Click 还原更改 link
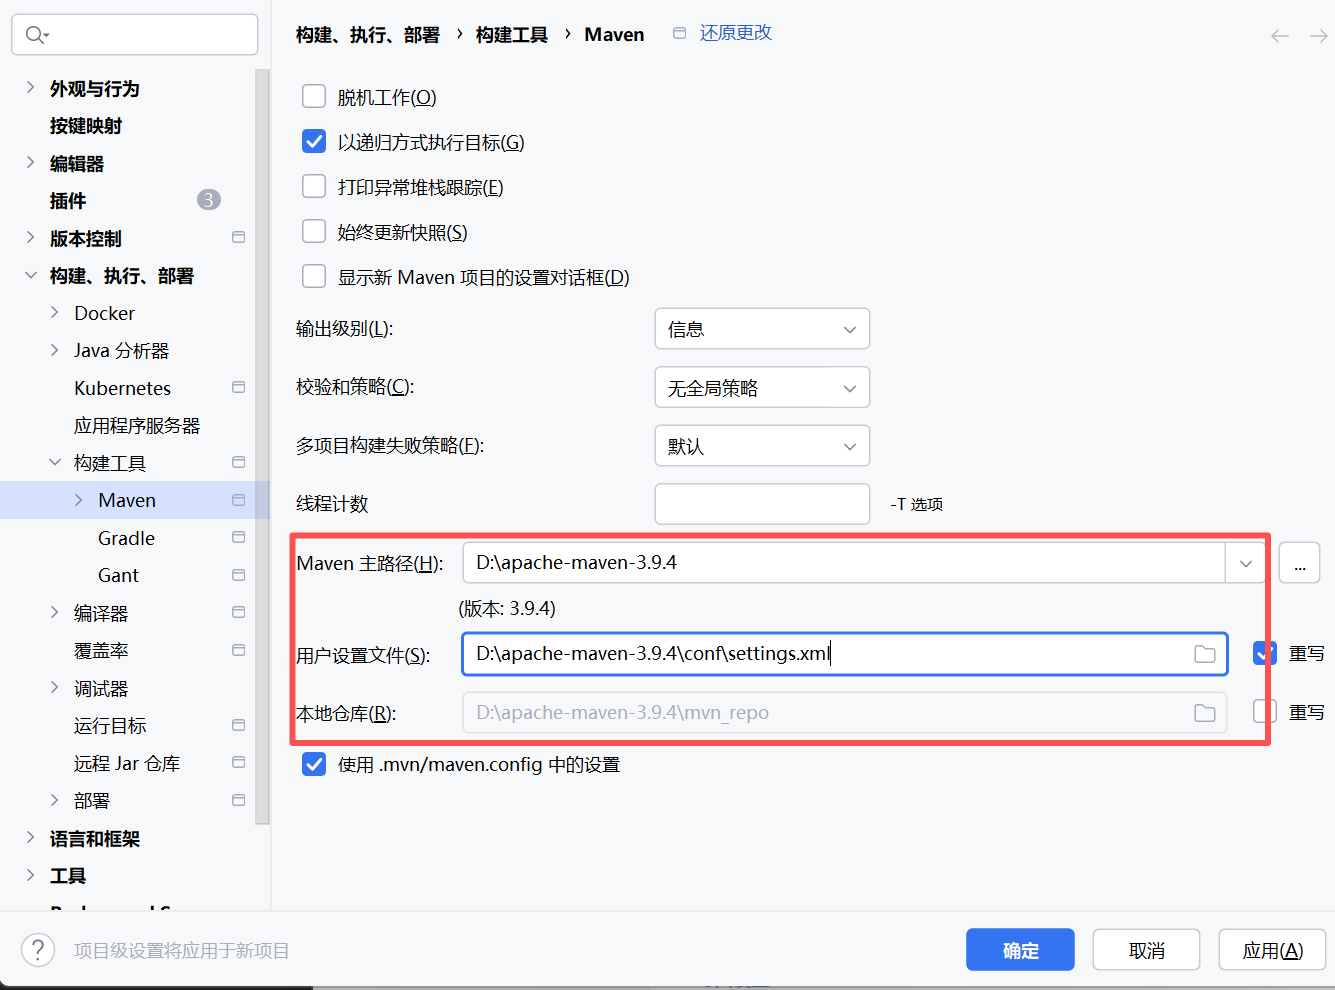The height and width of the screenshot is (990, 1335). (x=736, y=33)
